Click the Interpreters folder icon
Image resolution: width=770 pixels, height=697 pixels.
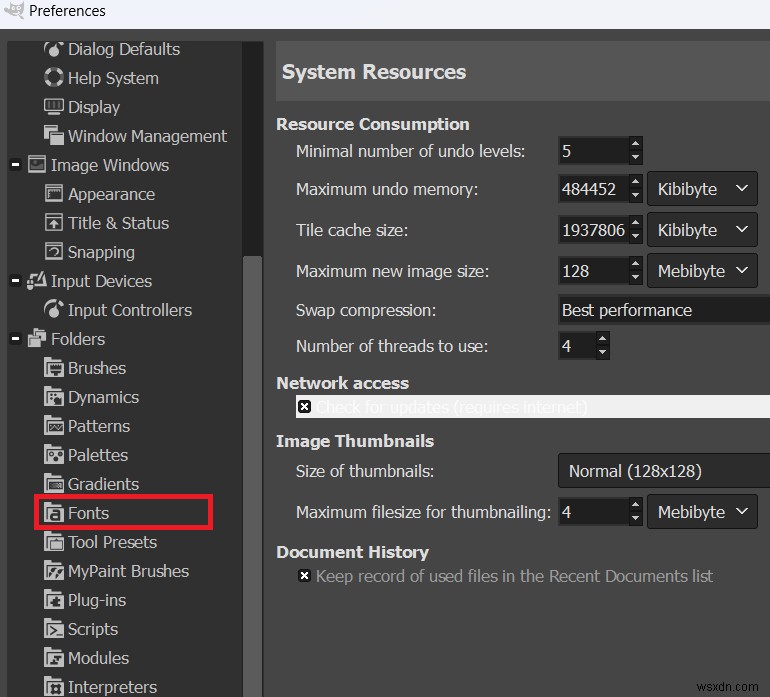54,686
